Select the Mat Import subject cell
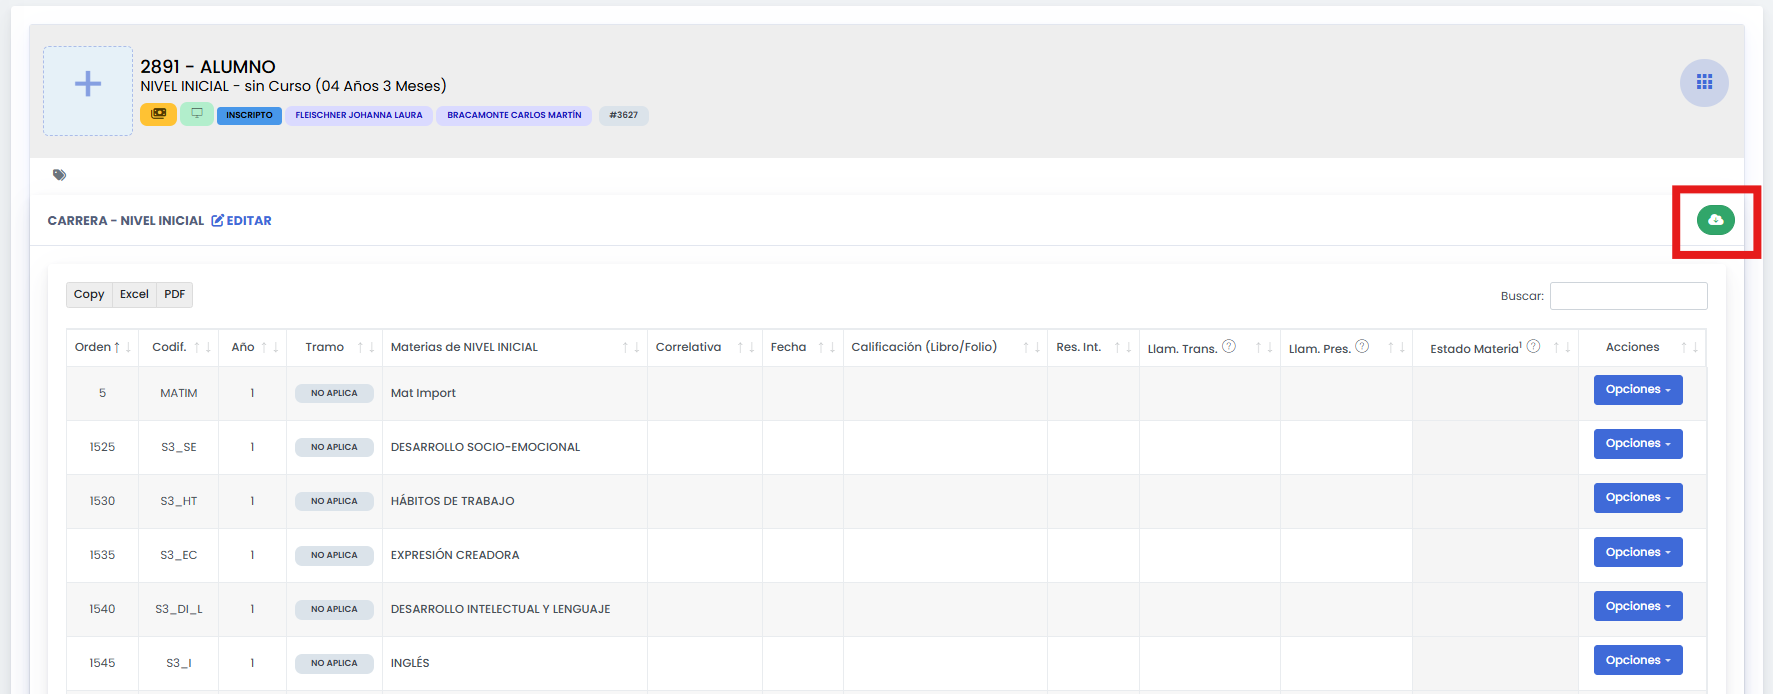The image size is (1773, 694). point(515,393)
